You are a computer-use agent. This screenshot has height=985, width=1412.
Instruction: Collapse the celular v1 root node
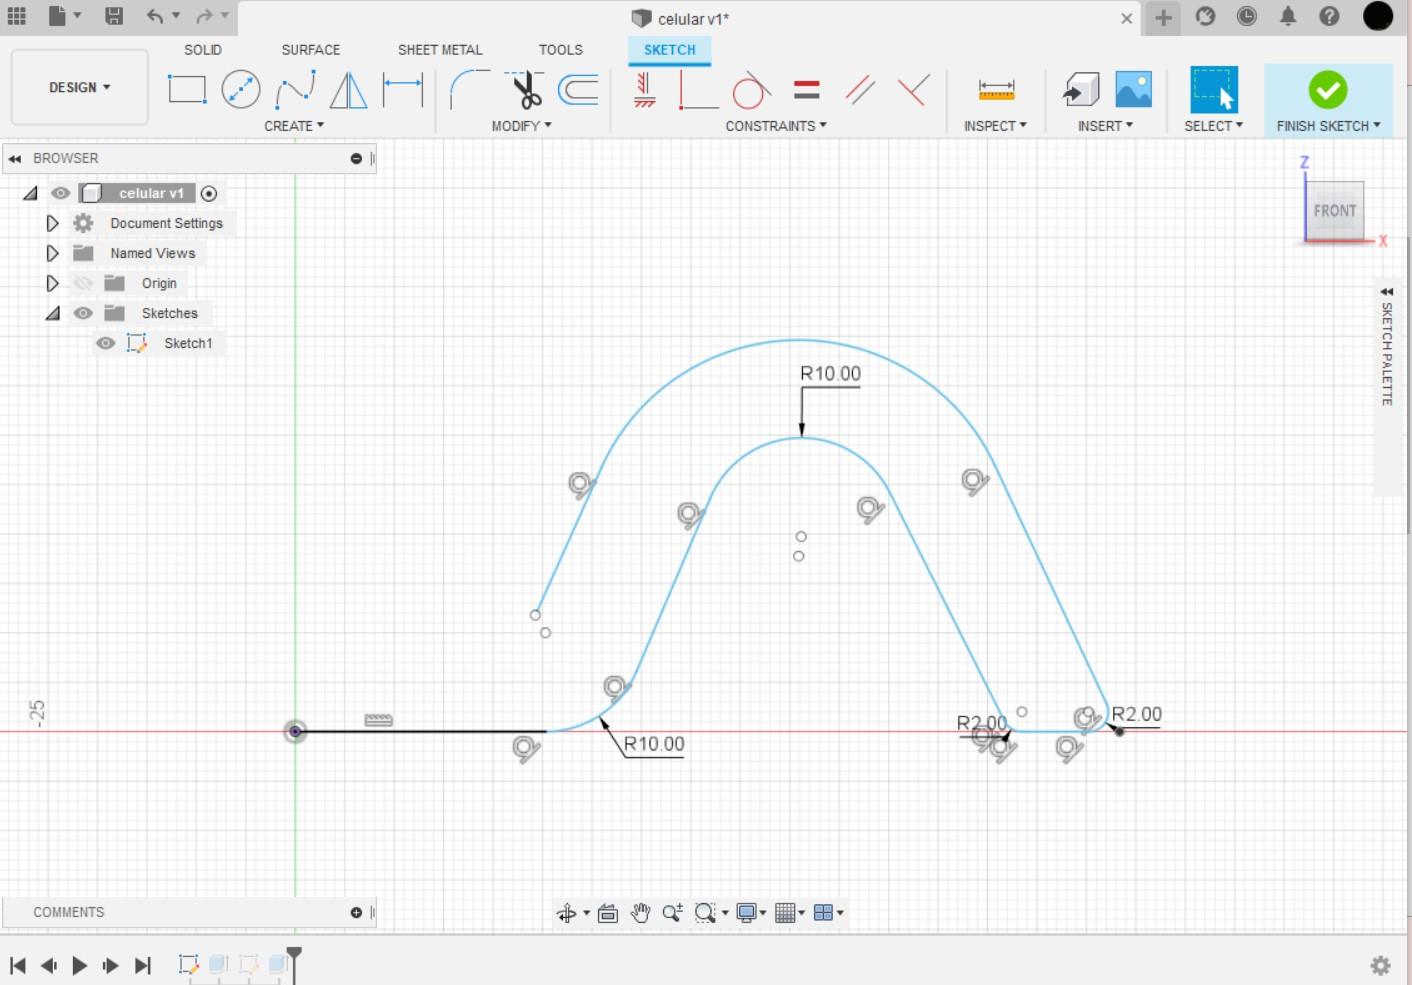pyautogui.click(x=30, y=193)
